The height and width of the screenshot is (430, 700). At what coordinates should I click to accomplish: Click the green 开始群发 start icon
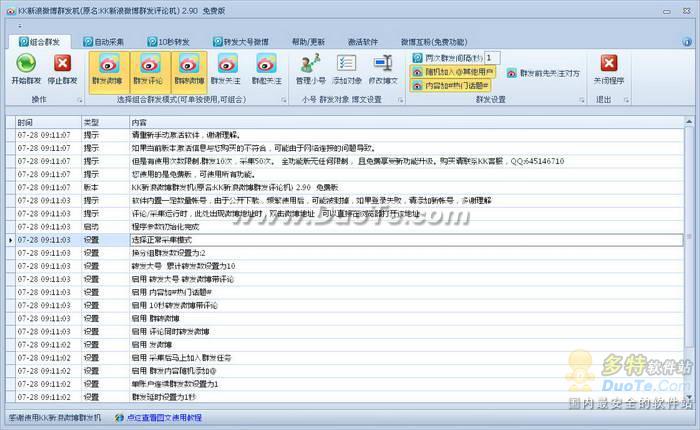click(x=26, y=63)
